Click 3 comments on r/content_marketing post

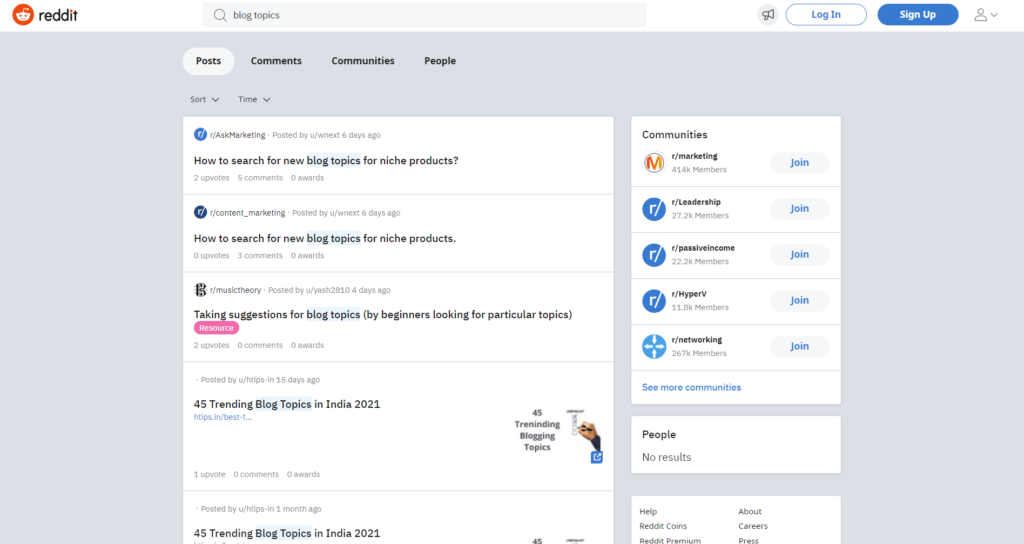point(260,255)
